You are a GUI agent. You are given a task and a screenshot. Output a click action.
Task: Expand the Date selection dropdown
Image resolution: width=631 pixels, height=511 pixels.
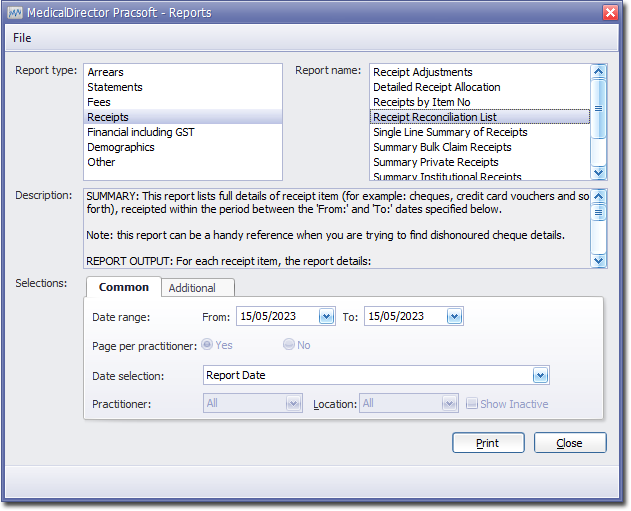click(540, 376)
